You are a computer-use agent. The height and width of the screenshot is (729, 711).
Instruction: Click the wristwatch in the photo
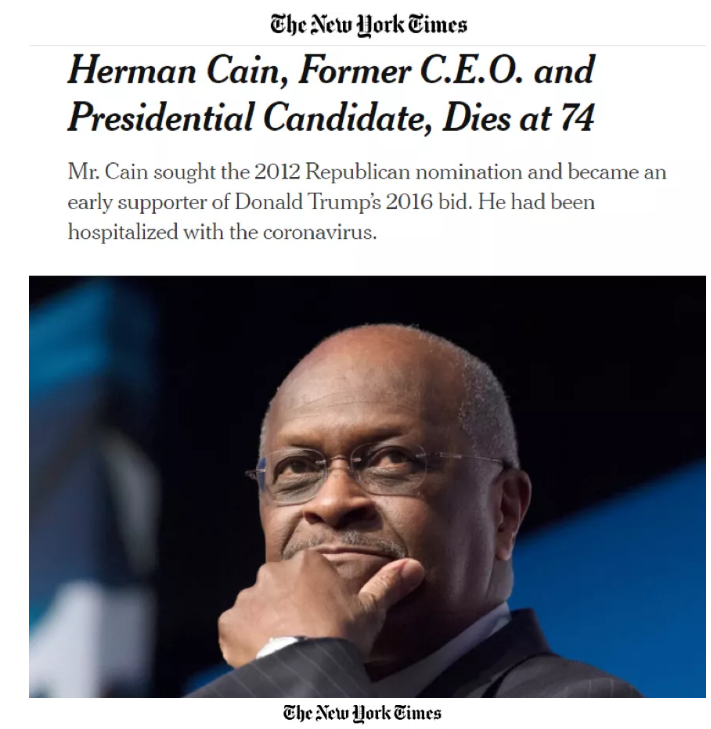(278, 647)
